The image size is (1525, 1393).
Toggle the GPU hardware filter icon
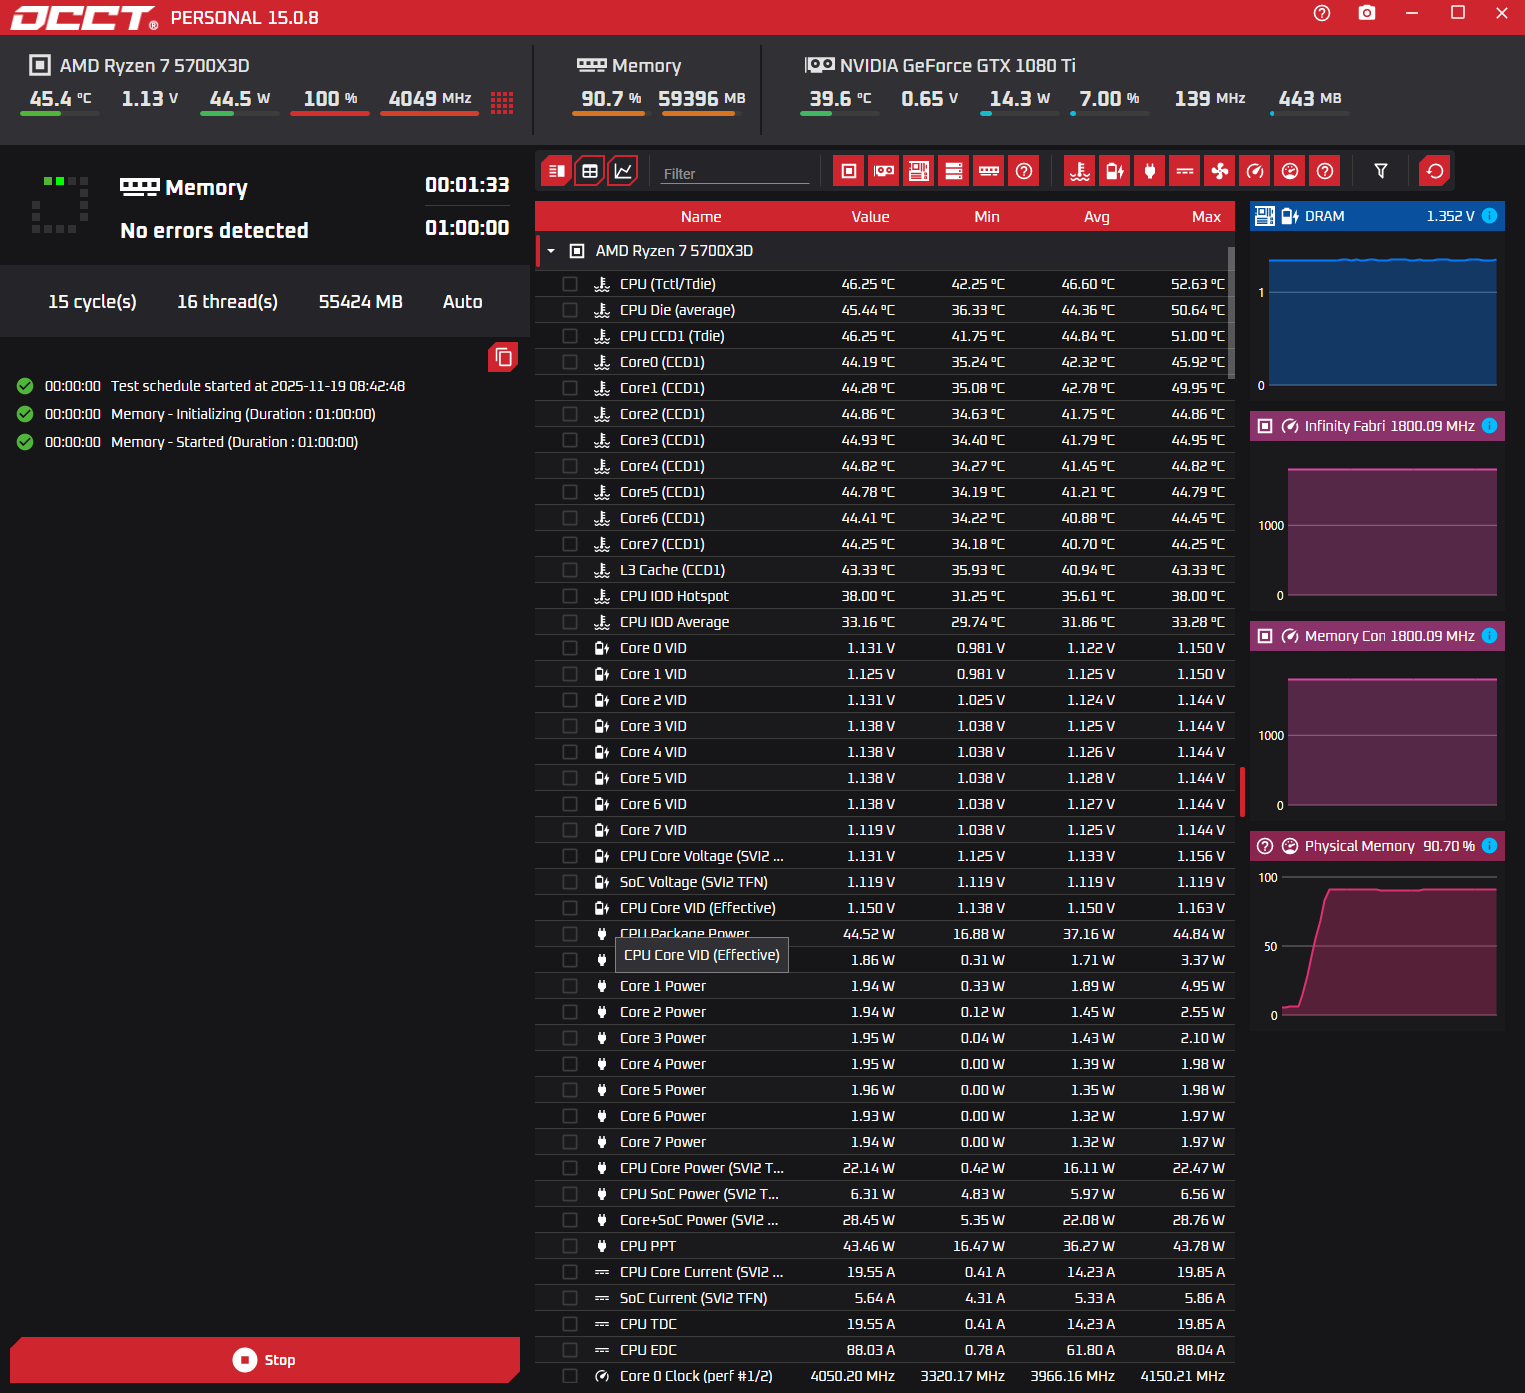(x=884, y=171)
